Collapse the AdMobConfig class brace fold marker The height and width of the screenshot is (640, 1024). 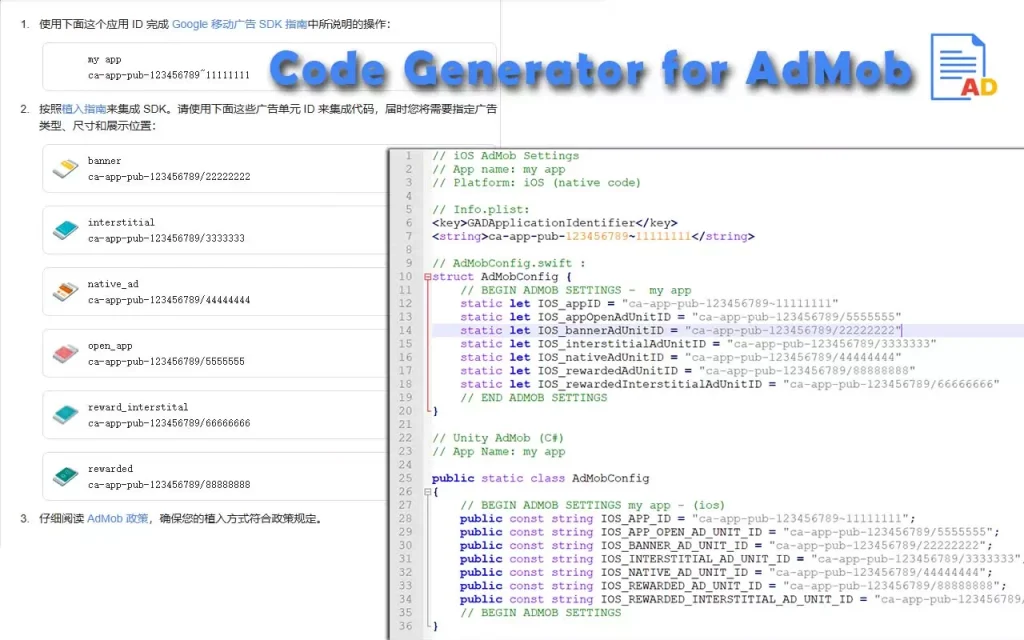point(428,493)
